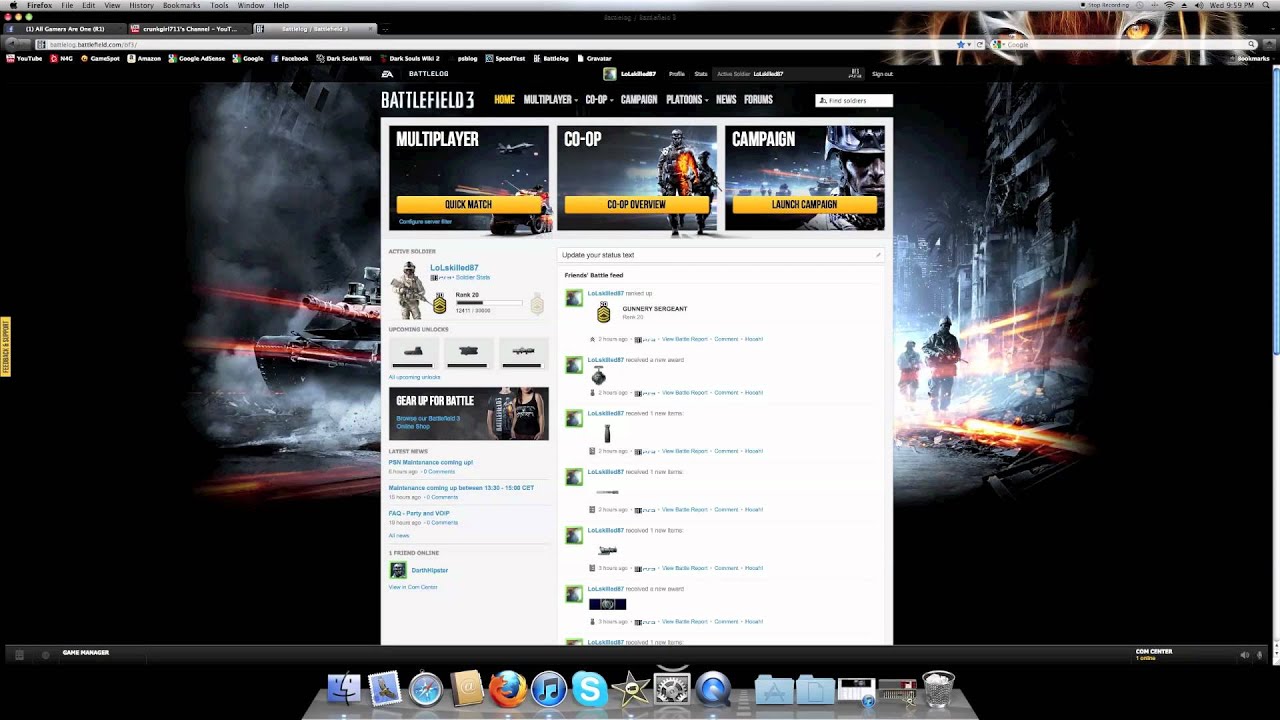This screenshot has height=720, width=1280.
Task: Open DarthHipster friend profile link
Action: tap(430, 570)
